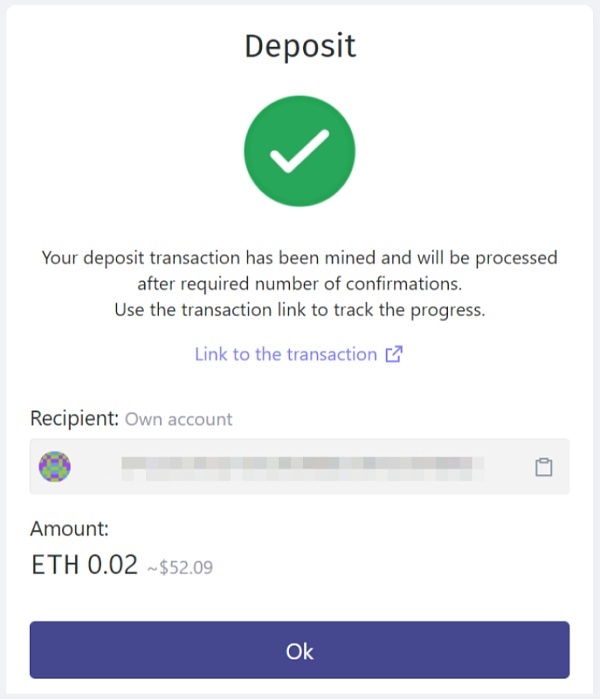Click the line starting with Your deposit transaction
The width and height of the screenshot is (600, 700).
tap(300, 258)
